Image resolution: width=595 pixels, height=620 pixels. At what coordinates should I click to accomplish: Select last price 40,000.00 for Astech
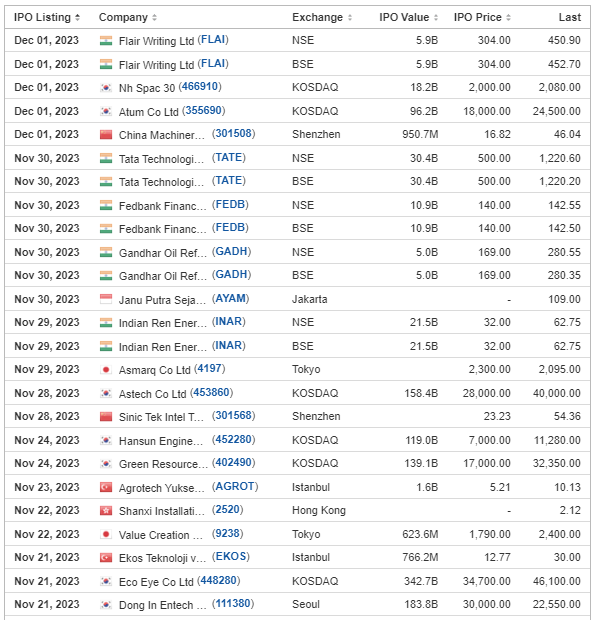pyautogui.click(x=557, y=393)
